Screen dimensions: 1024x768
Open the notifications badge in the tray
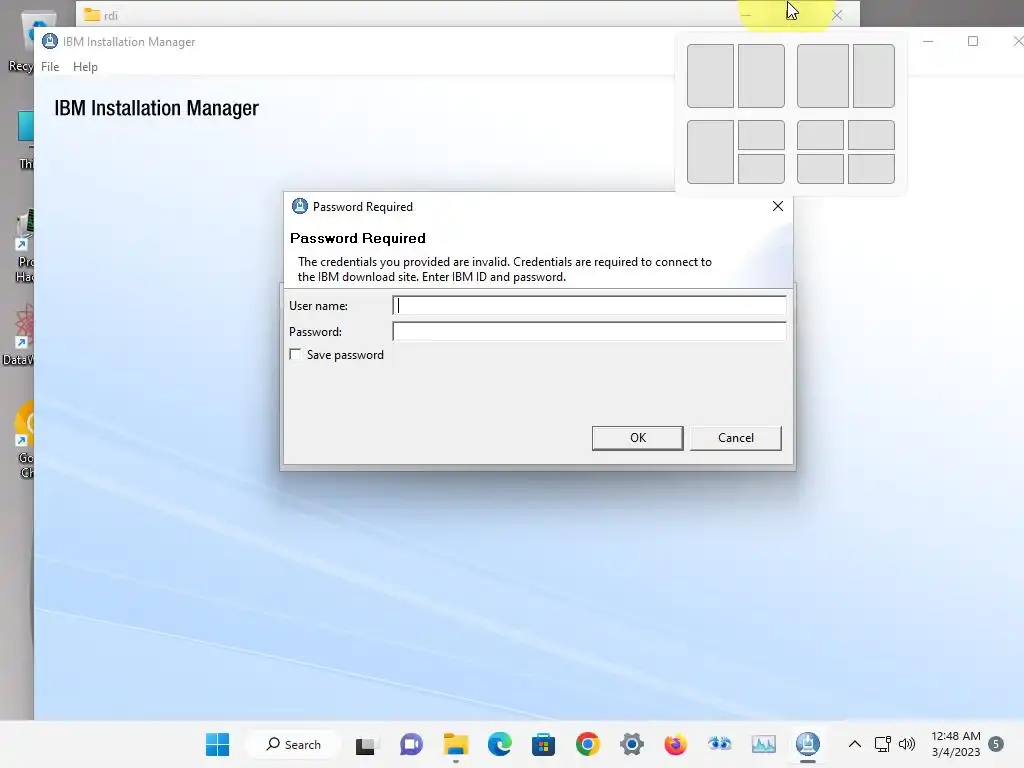[x=996, y=744]
